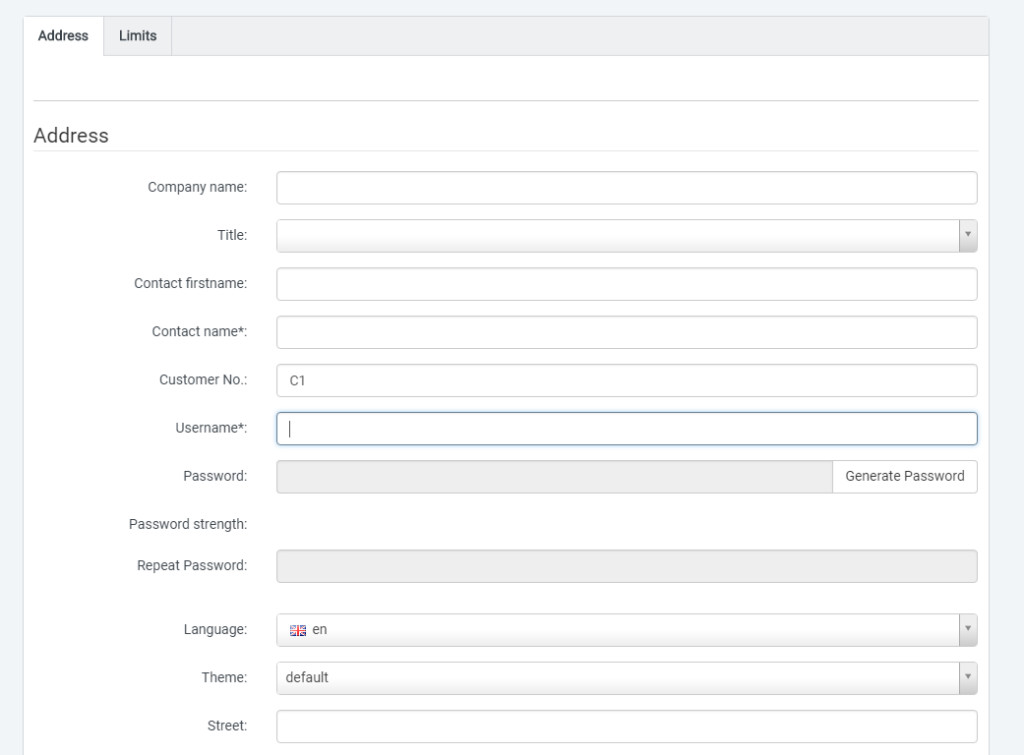Switch to the Limits tab
The image size is (1024, 755).
(138, 36)
